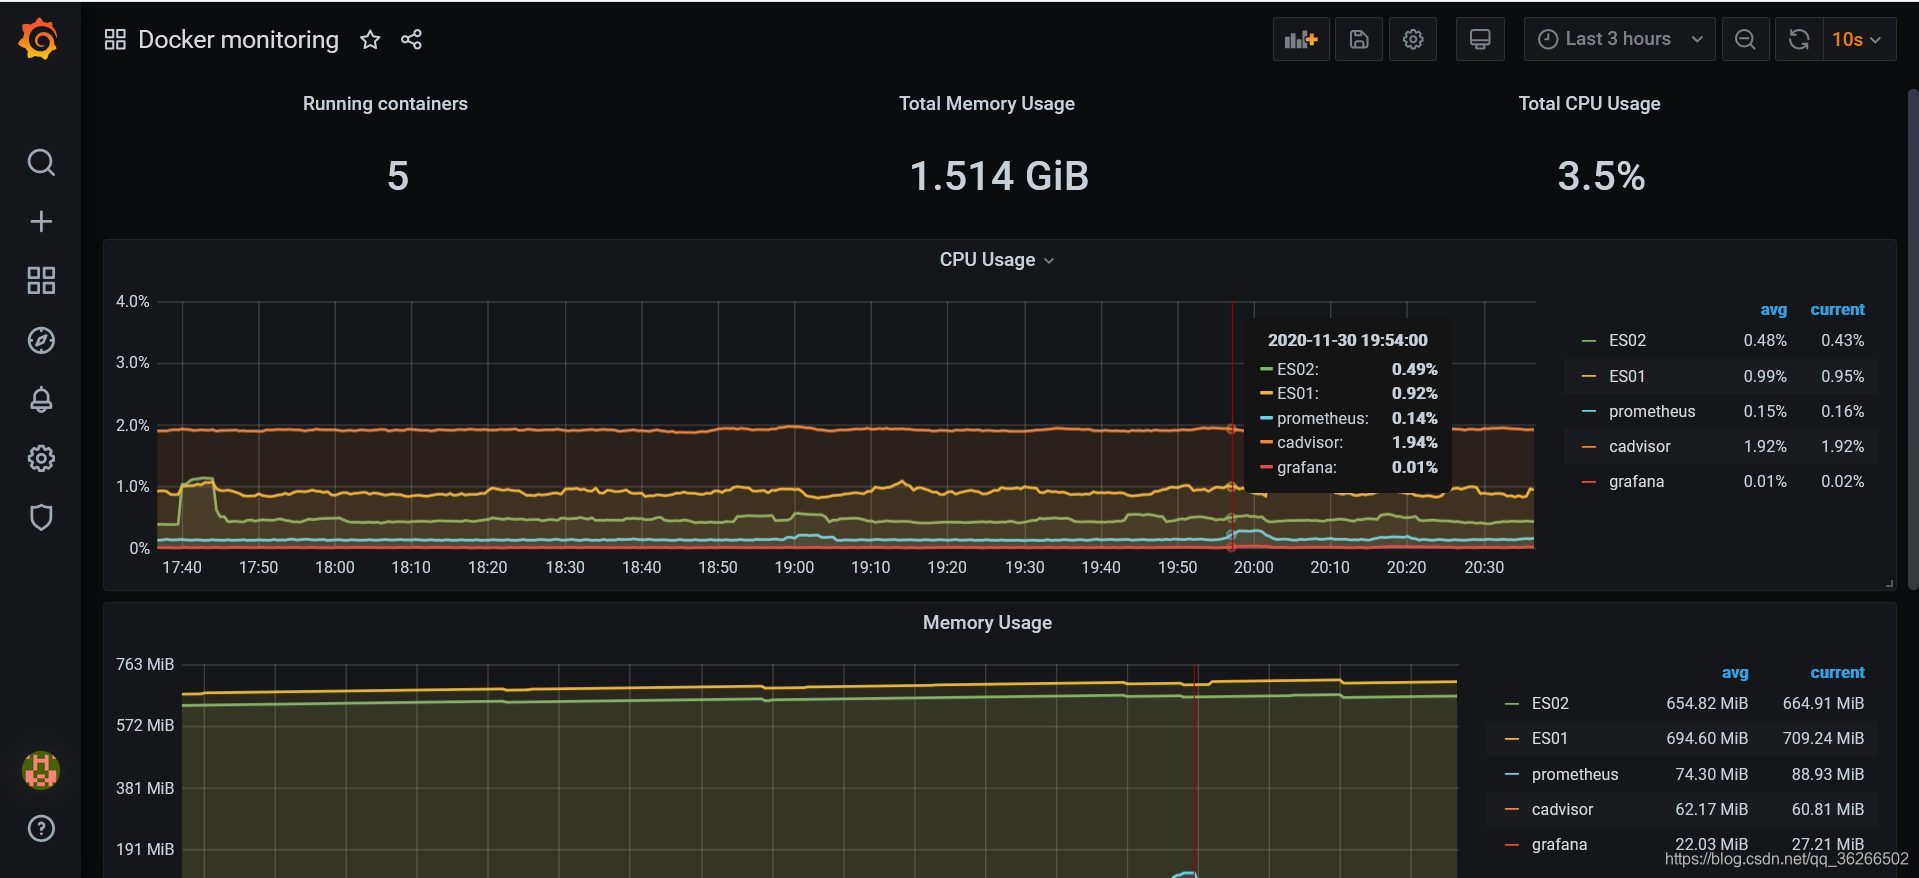The height and width of the screenshot is (878, 1919).
Task: Toggle grafana series in CPU legend
Action: (1636, 482)
